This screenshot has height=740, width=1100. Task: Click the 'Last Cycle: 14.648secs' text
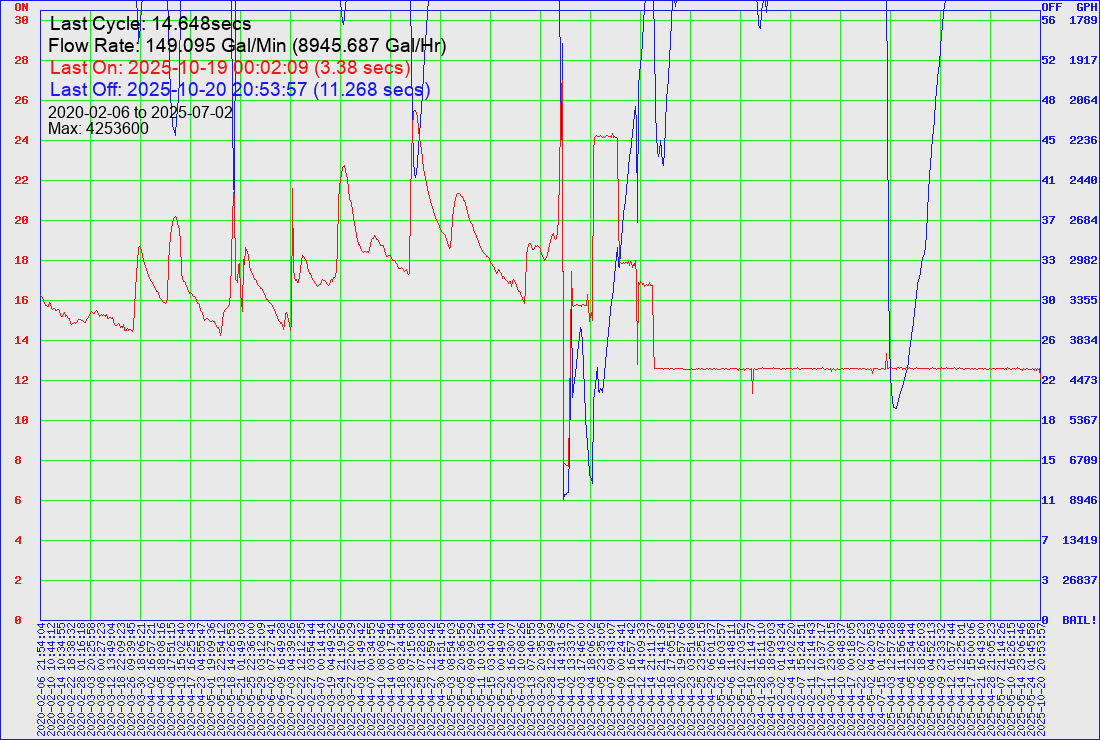(x=150, y=24)
